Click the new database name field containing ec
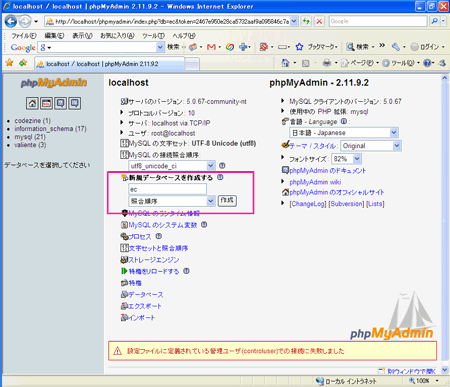Viewport: 450px width, 387px height. pos(167,189)
